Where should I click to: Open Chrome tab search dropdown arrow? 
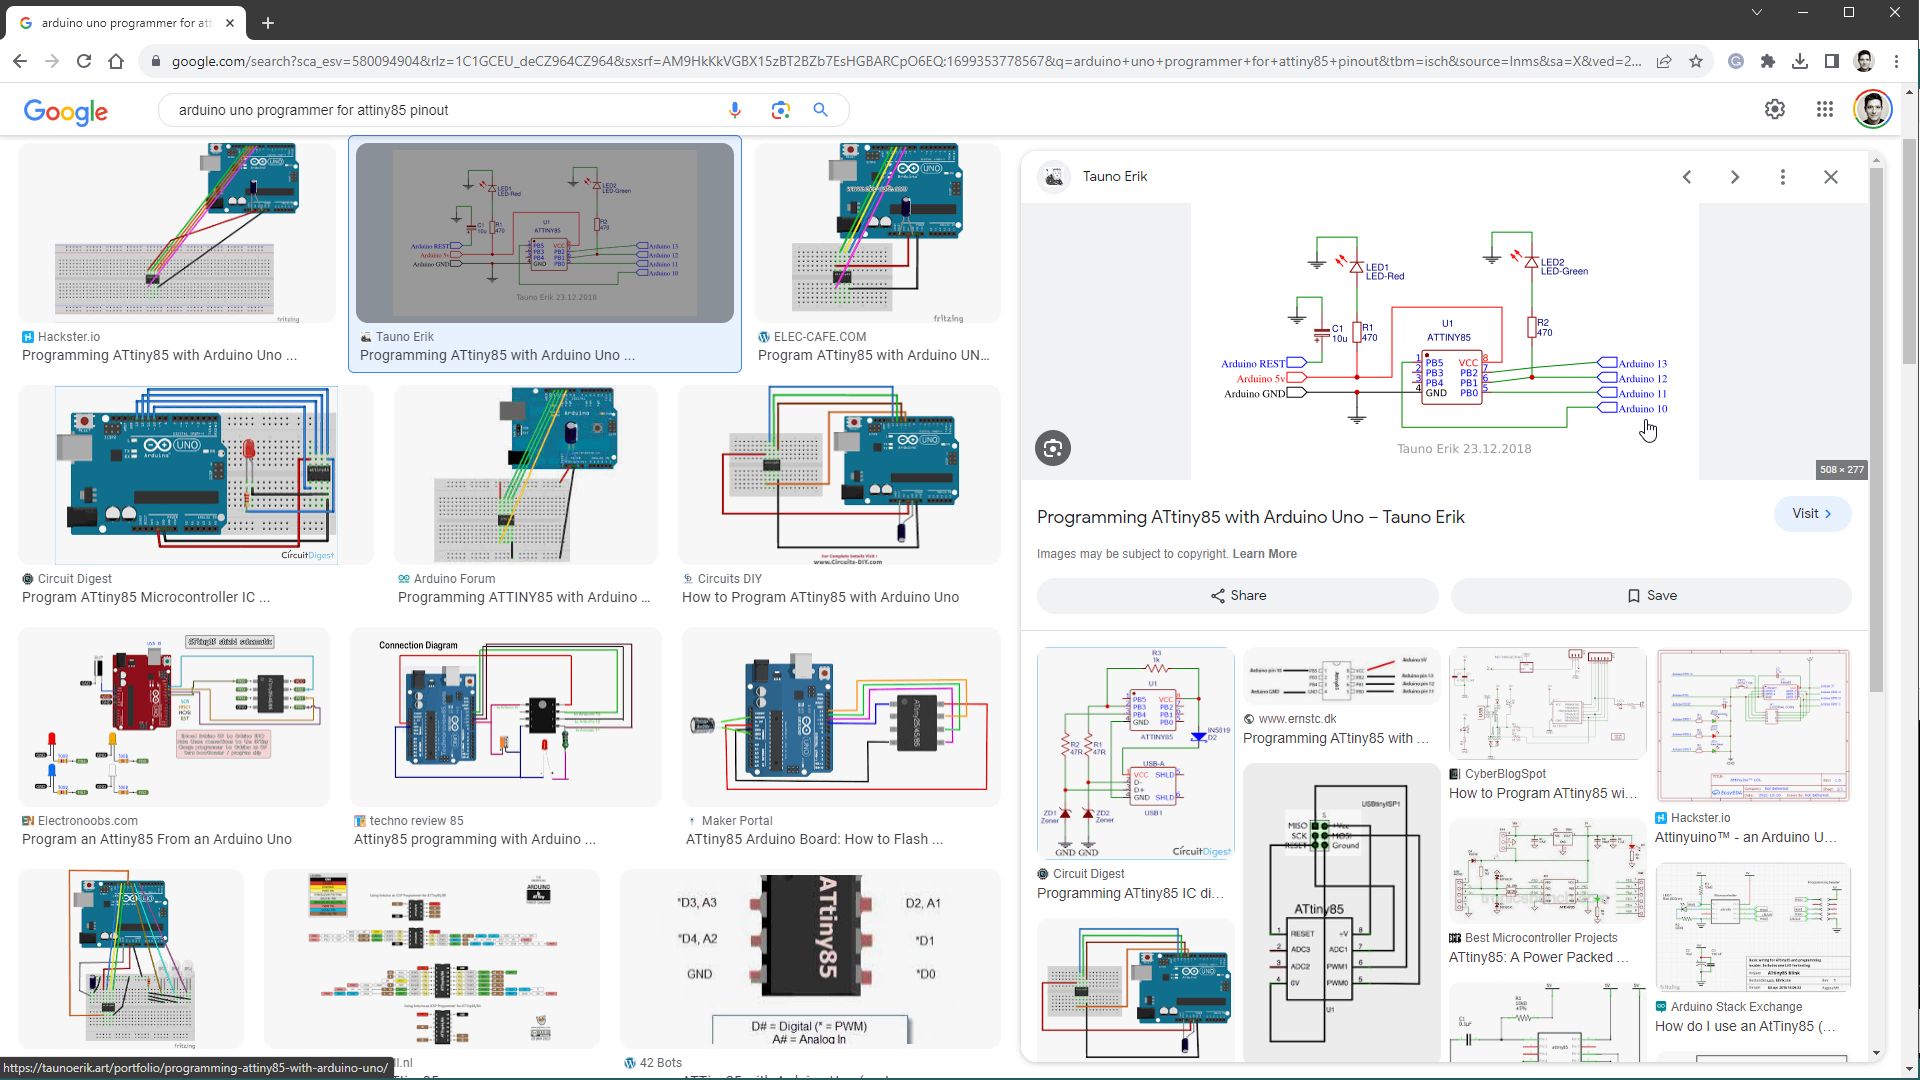coord(1756,13)
